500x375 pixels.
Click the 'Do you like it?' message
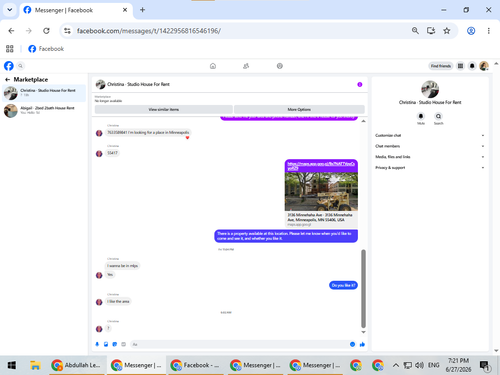point(343,285)
